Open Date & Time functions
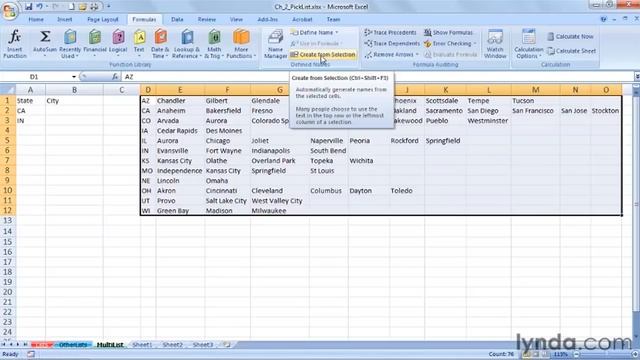The height and width of the screenshot is (360, 640). (x=160, y=44)
